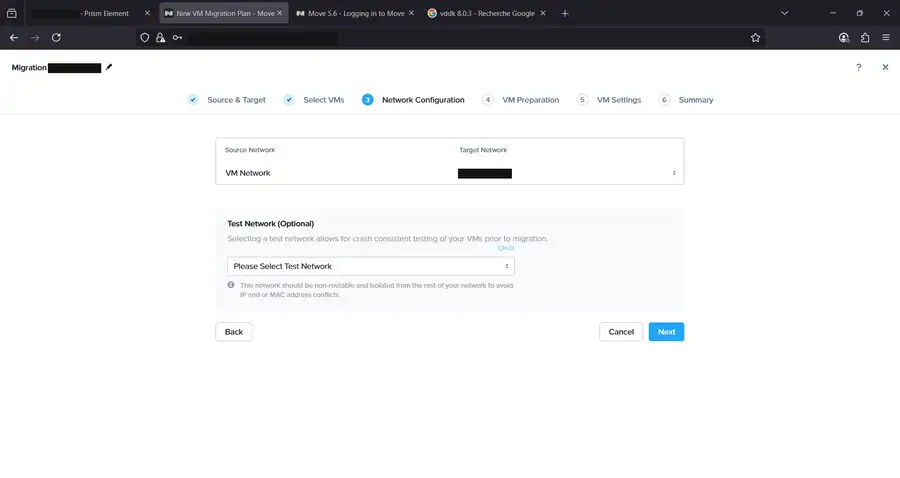Go to Source & Target step
The width and height of the screenshot is (900, 478).
(x=227, y=100)
